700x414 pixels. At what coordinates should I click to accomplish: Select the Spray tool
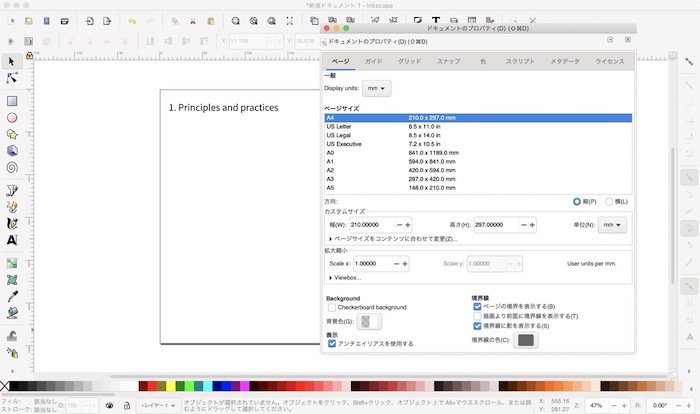coord(12,353)
